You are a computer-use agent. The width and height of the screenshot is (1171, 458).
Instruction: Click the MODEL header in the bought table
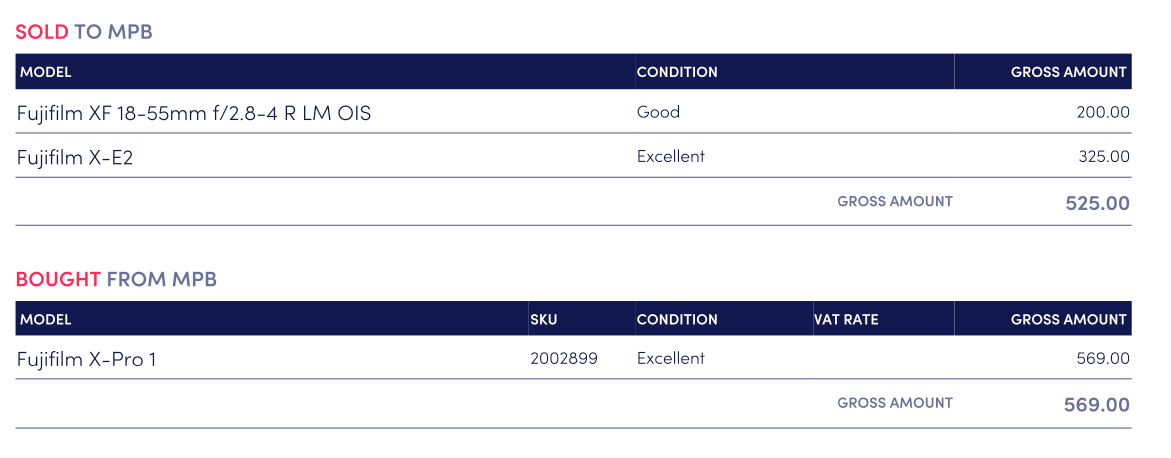pyautogui.click(x=46, y=320)
